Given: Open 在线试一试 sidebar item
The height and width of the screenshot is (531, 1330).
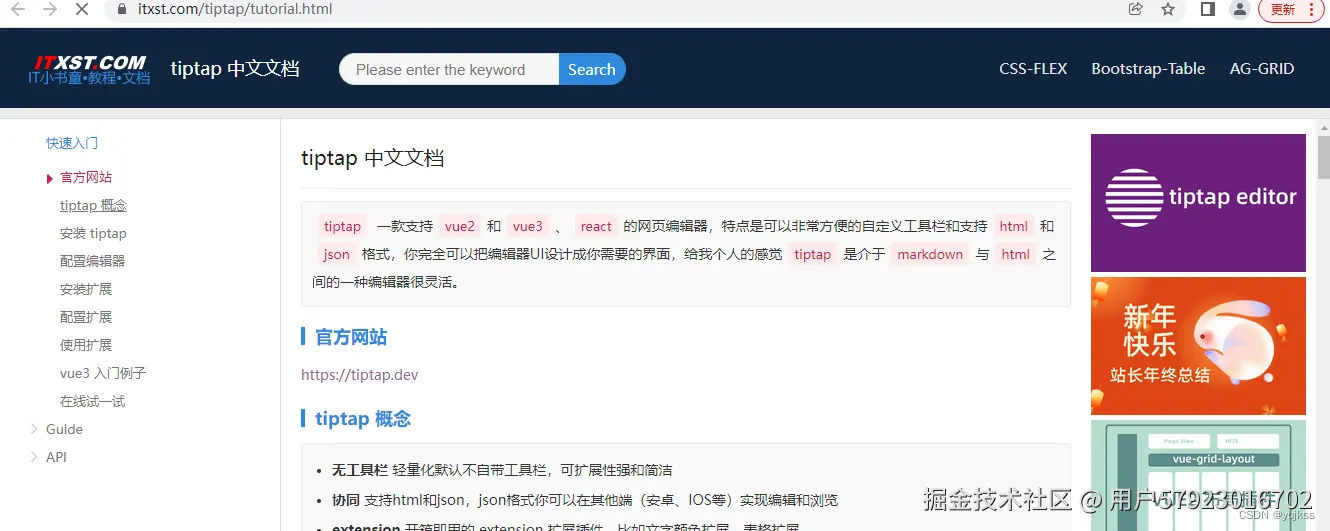Looking at the screenshot, I should click(x=92, y=401).
